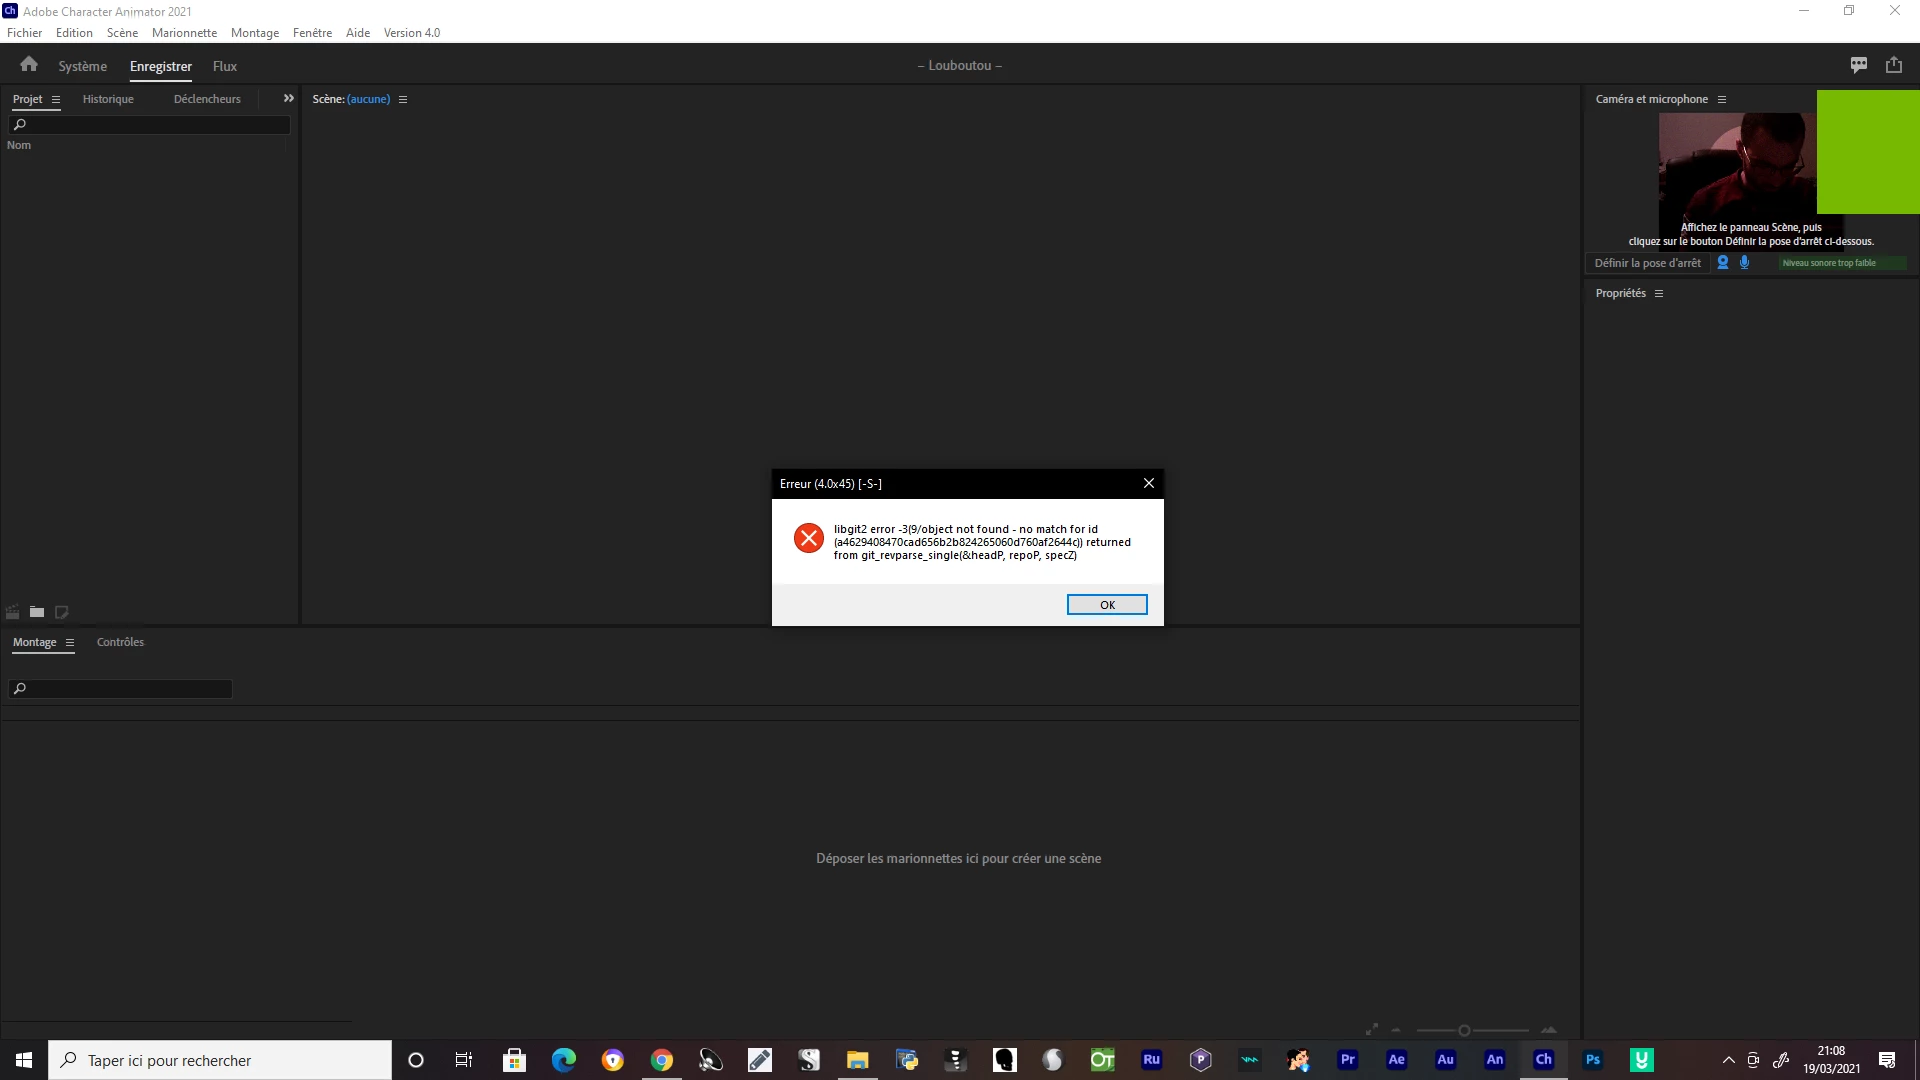
Task: Switch to the Flux workspace tab
Action: pos(225,67)
